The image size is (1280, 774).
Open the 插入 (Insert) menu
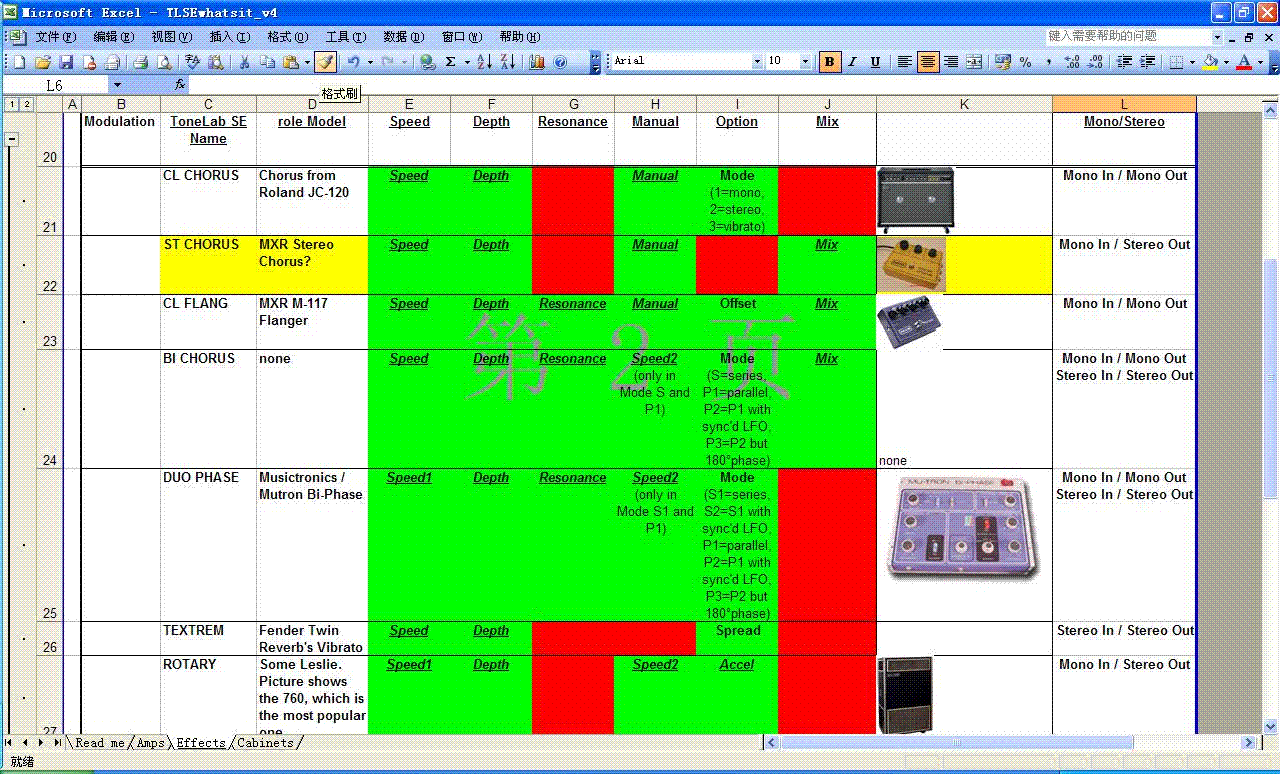pos(229,37)
